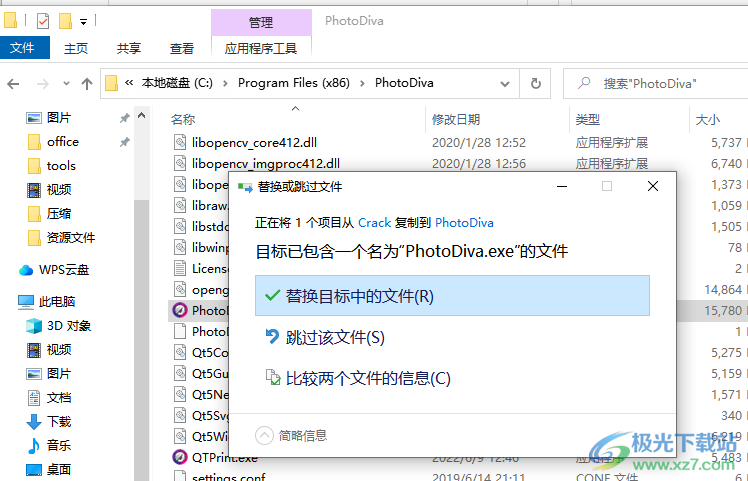This screenshot has width=748, height=481.
Task: Sort by 名称 column header
Action: click(183, 120)
